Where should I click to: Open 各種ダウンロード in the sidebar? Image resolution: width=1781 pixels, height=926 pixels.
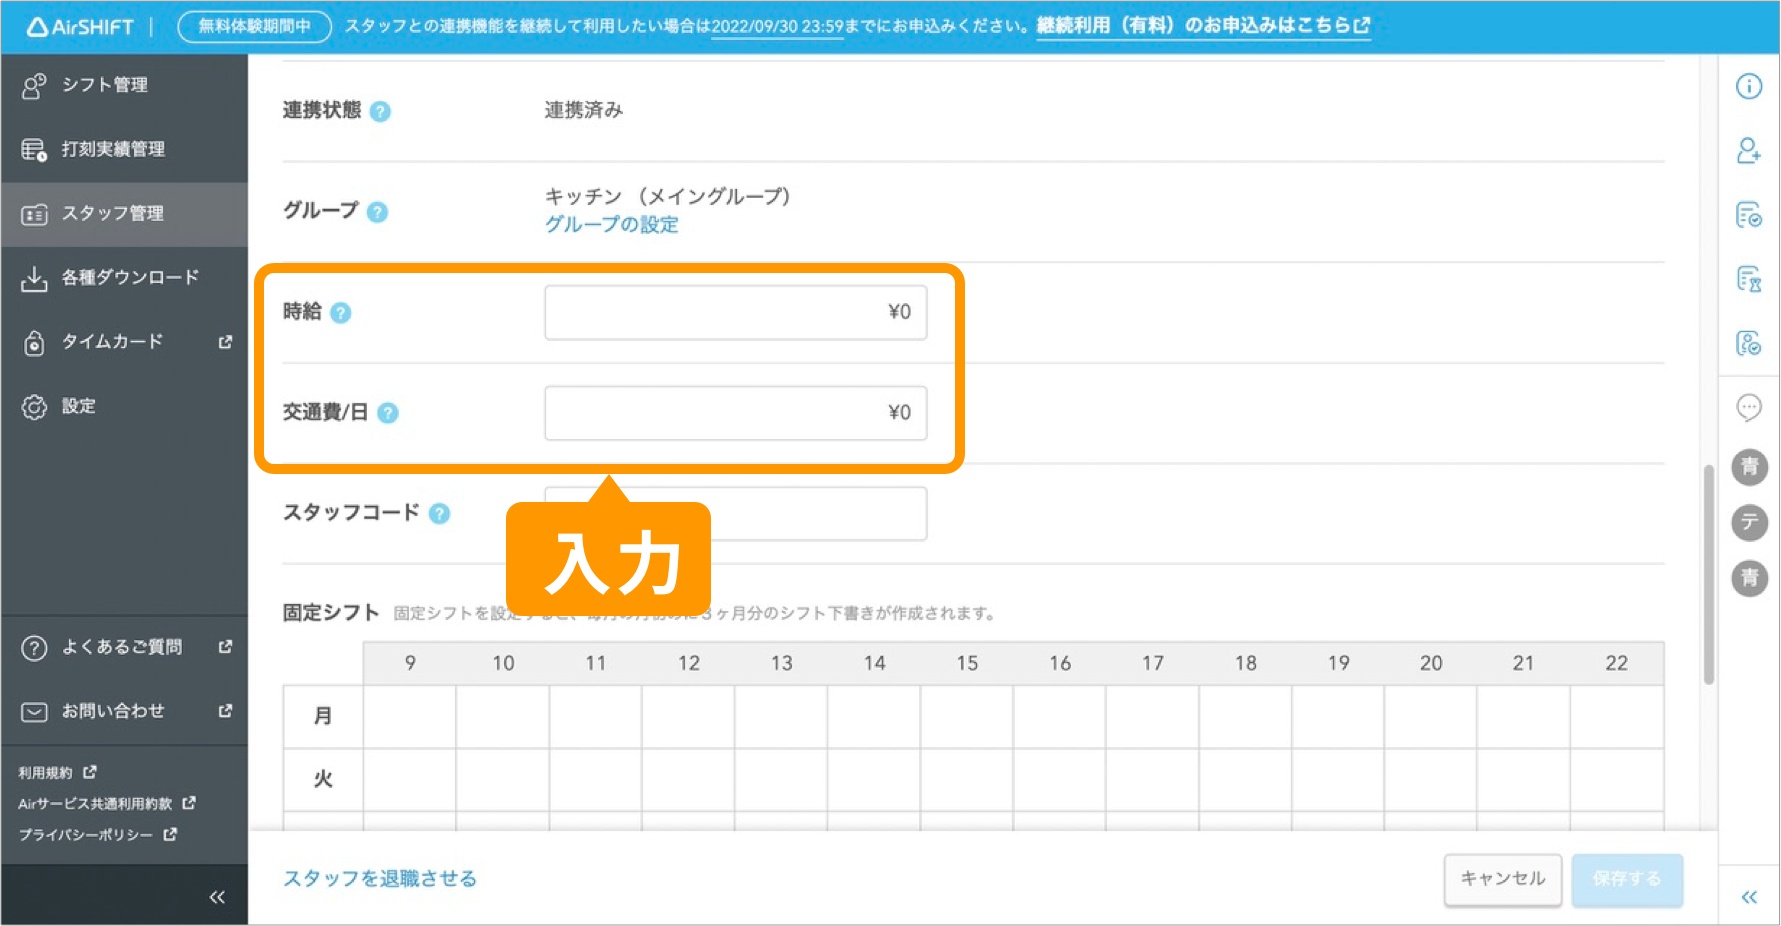pos(129,277)
